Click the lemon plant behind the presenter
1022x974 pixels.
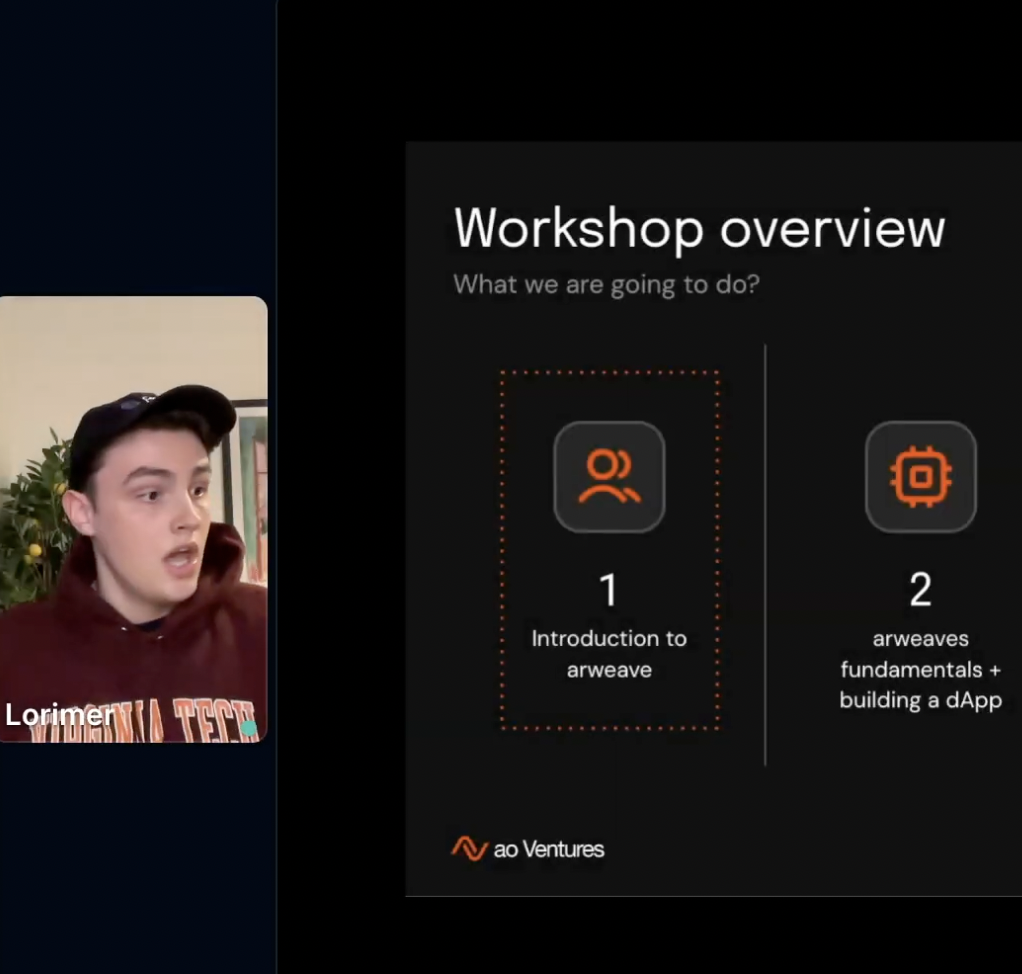(30, 520)
